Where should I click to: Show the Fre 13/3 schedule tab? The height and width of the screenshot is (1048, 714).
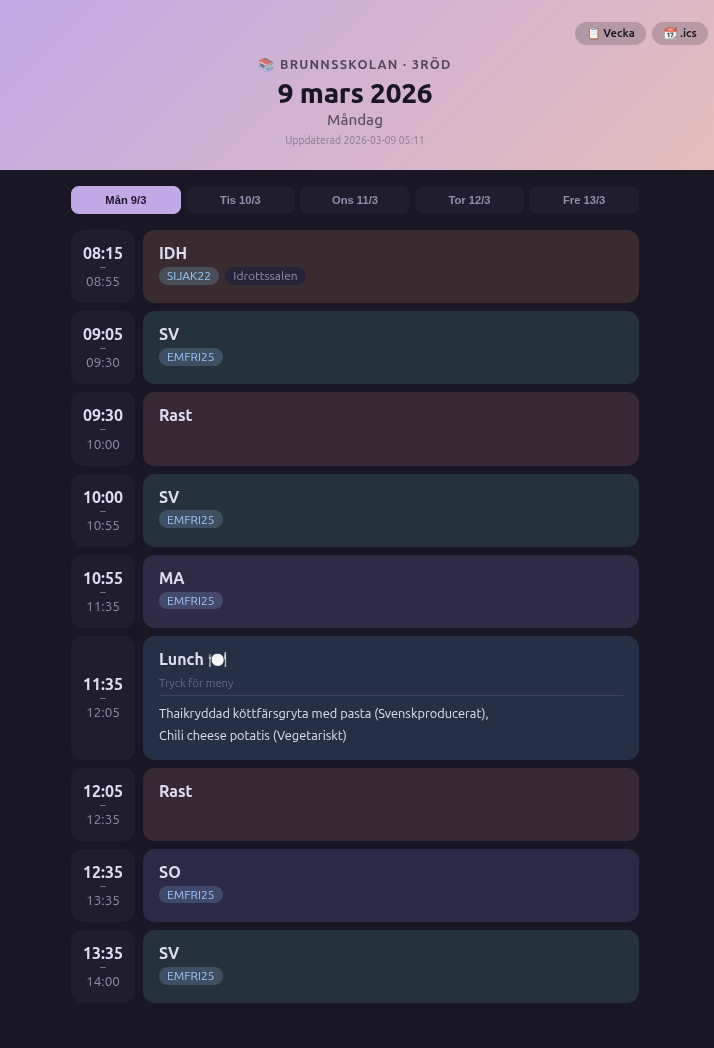[x=584, y=200]
